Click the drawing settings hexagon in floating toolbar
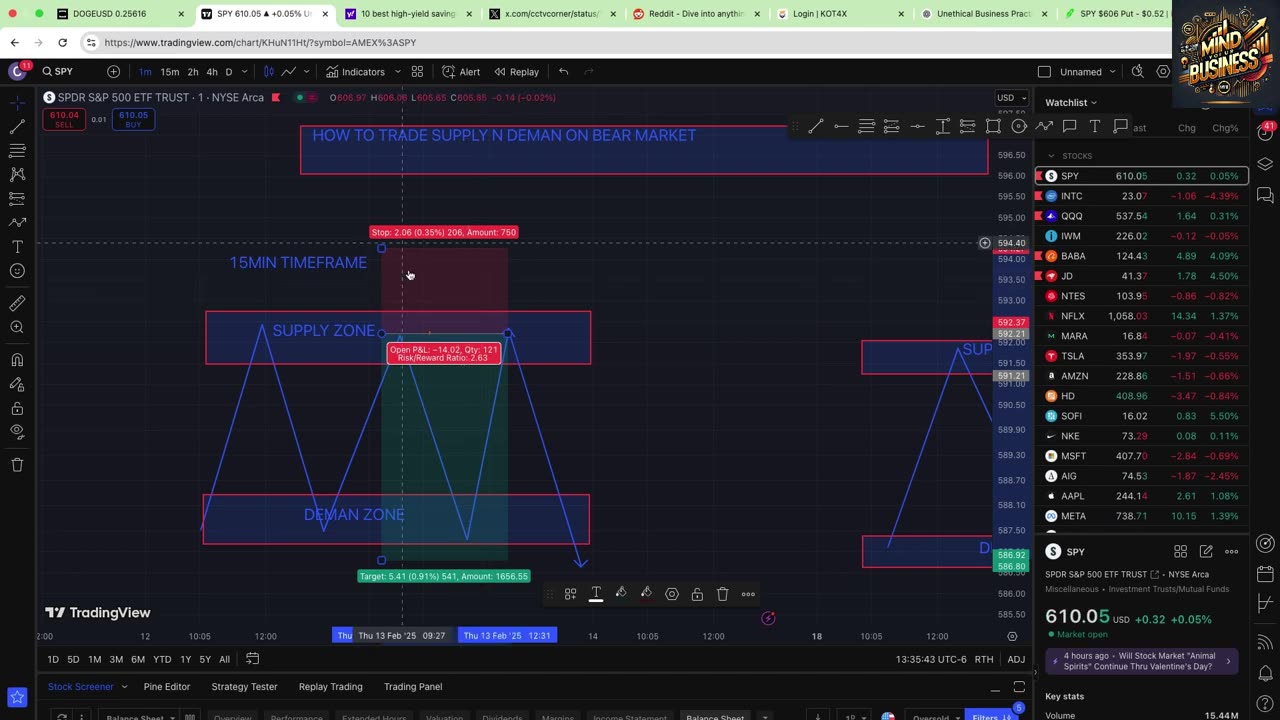The image size is (1280, 720). coord(672,594)
